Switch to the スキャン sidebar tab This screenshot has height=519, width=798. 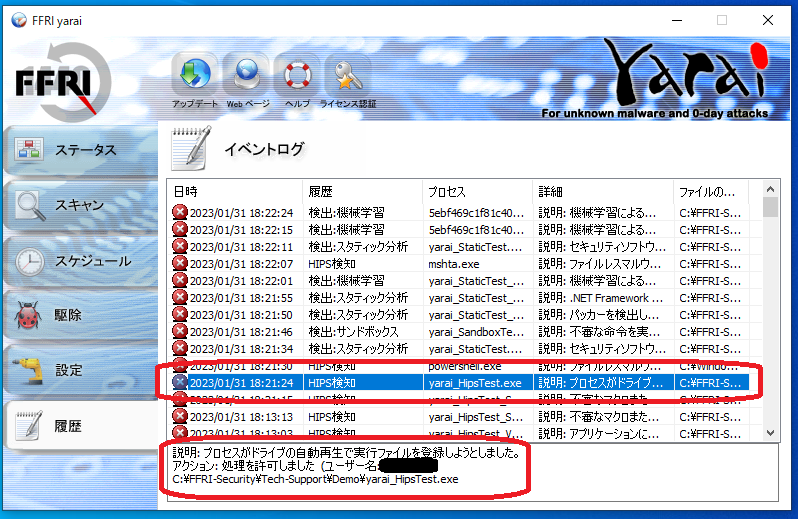click(x=80, y=205)
